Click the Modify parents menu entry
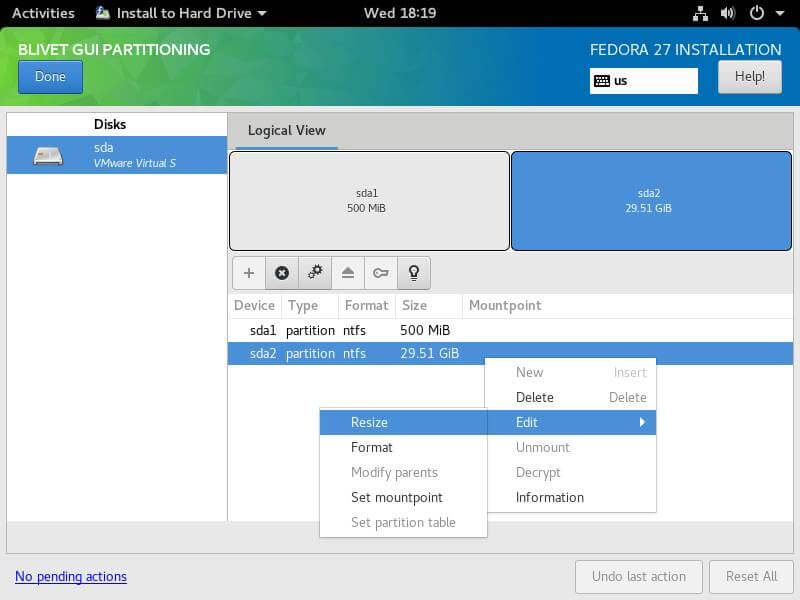This screenshot has height=600, width=800. (x=404, y=472)
